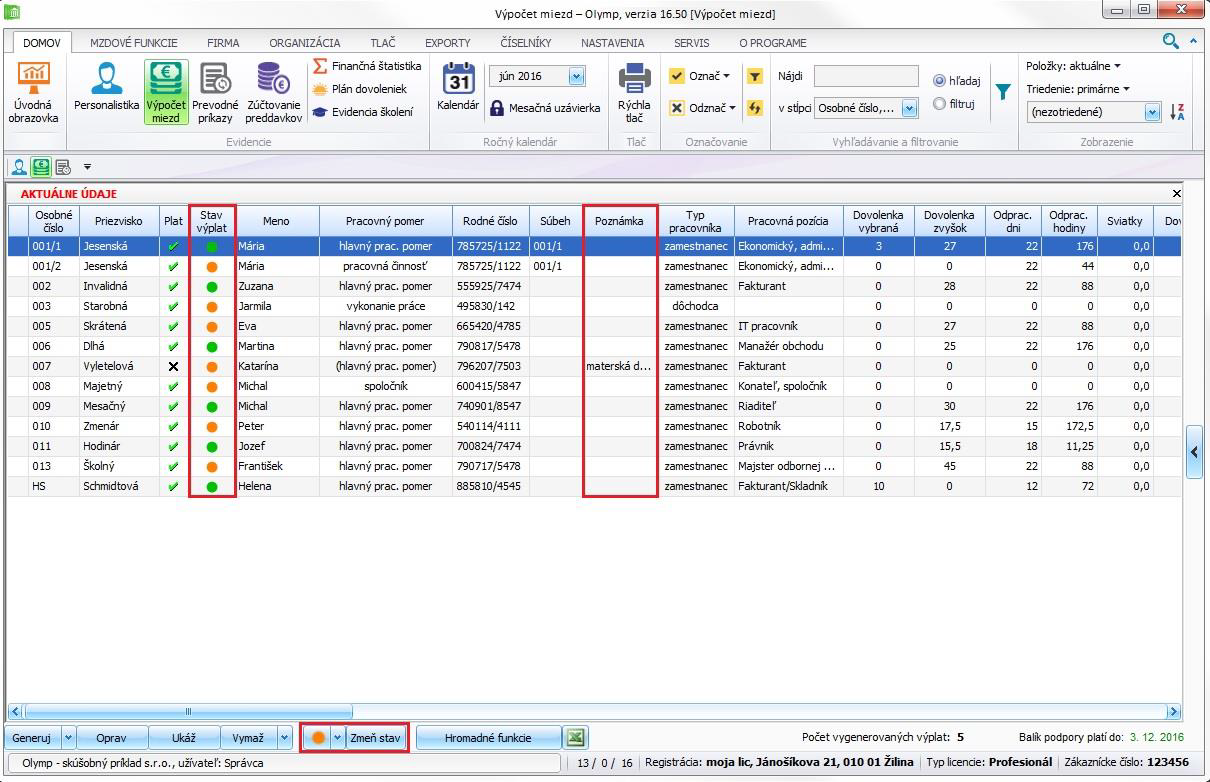Screen dimensions: 1210x782
Task: Click the Generuj button
Action: click(32, 738)
